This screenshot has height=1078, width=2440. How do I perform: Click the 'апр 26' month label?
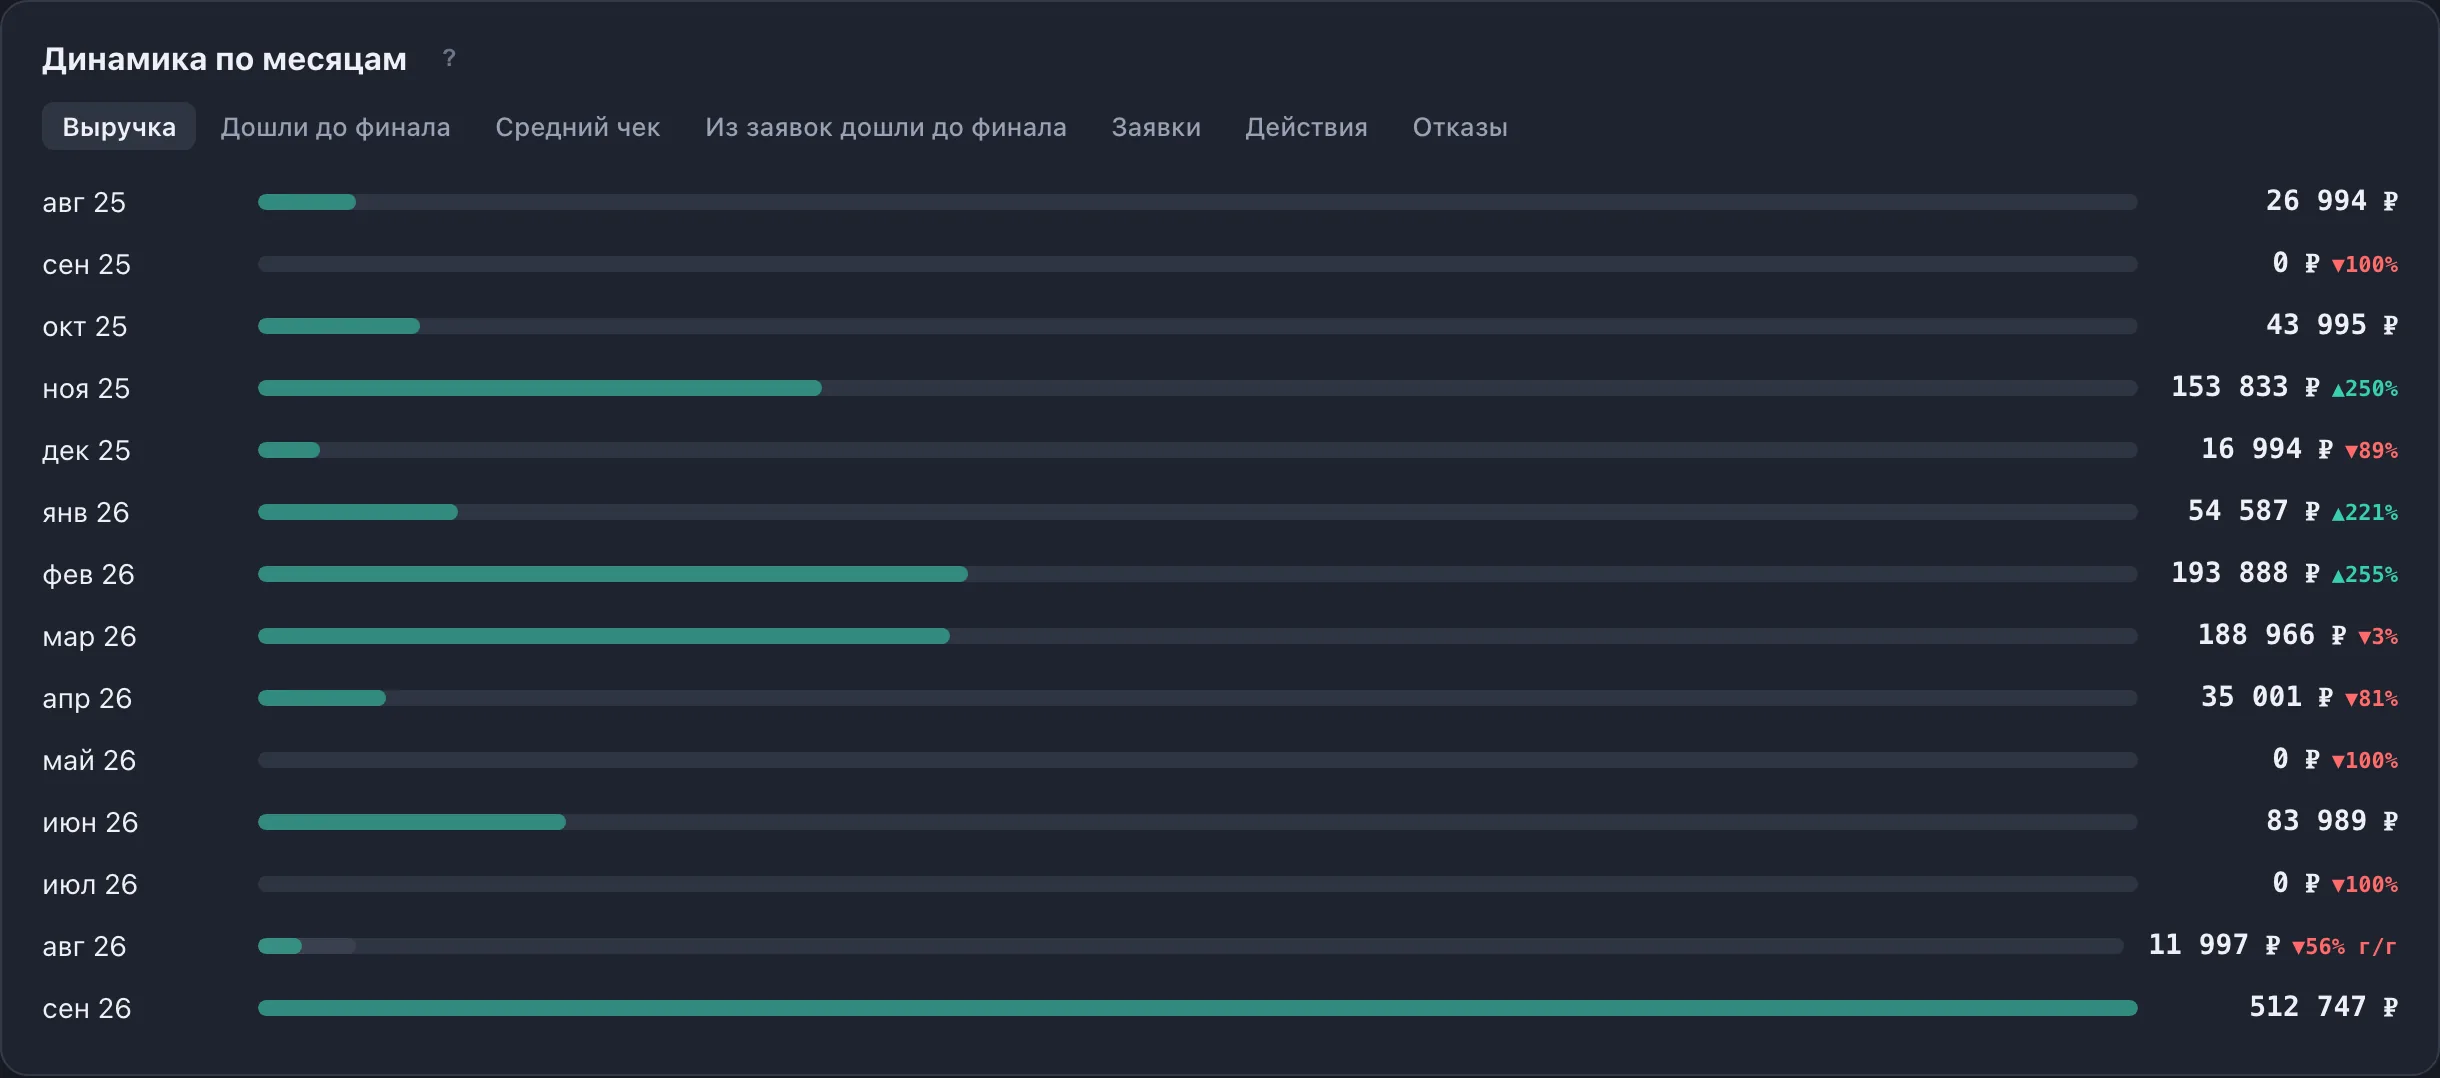pos(87,699)
